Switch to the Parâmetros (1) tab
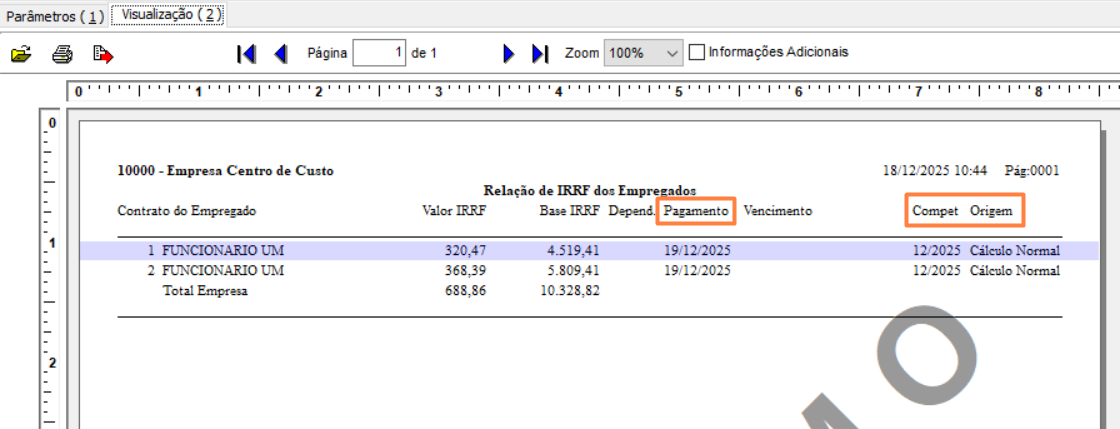Image resolution: width=1120 pixels, height=429 pixels. [x=54, y=16]
